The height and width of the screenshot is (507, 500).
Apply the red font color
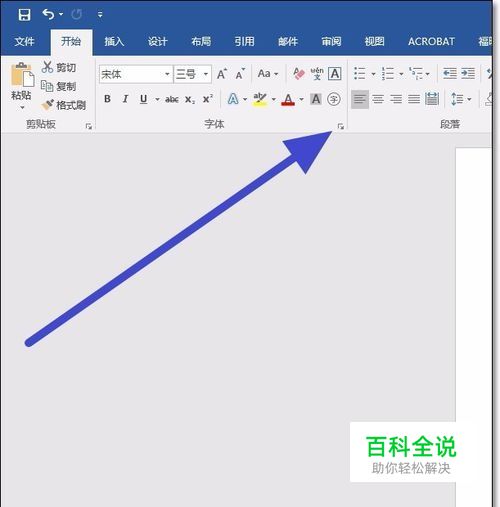click(x=288, y=99)
